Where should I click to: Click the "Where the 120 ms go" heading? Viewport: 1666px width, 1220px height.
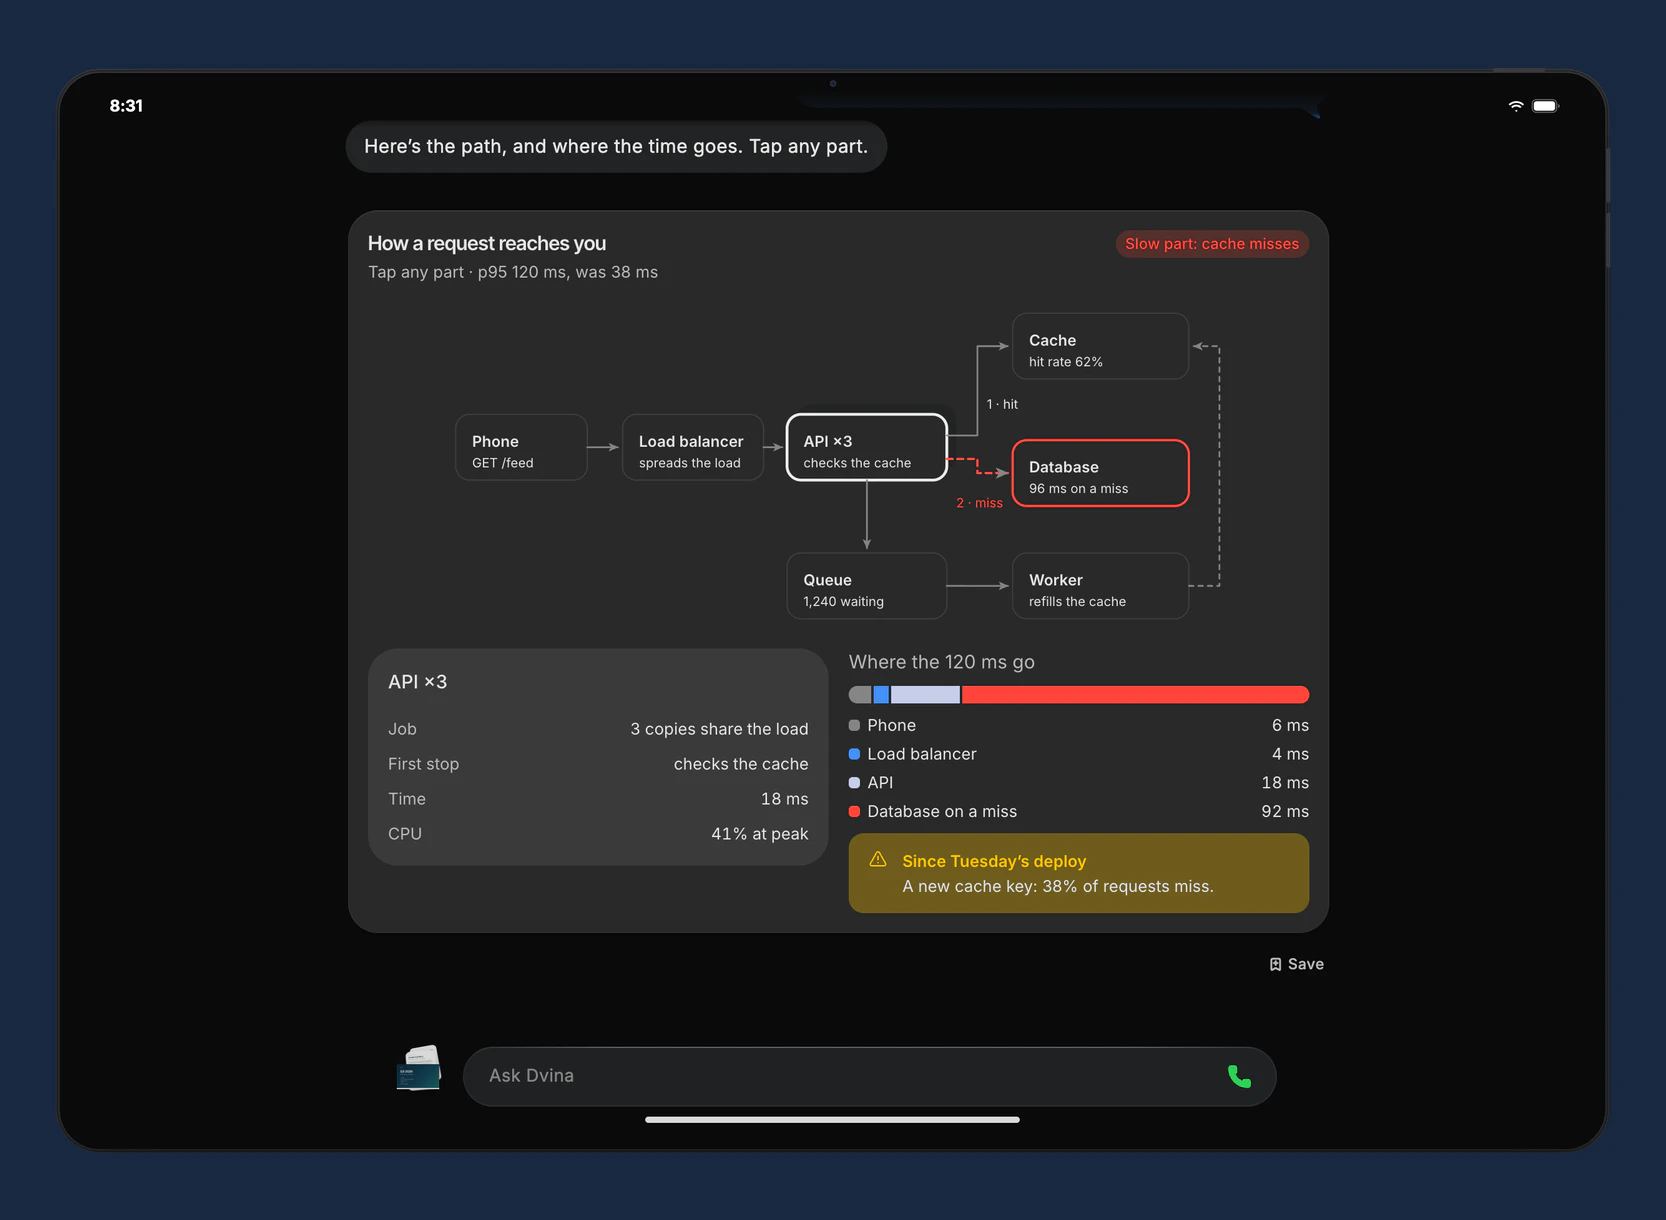point(942,662)
